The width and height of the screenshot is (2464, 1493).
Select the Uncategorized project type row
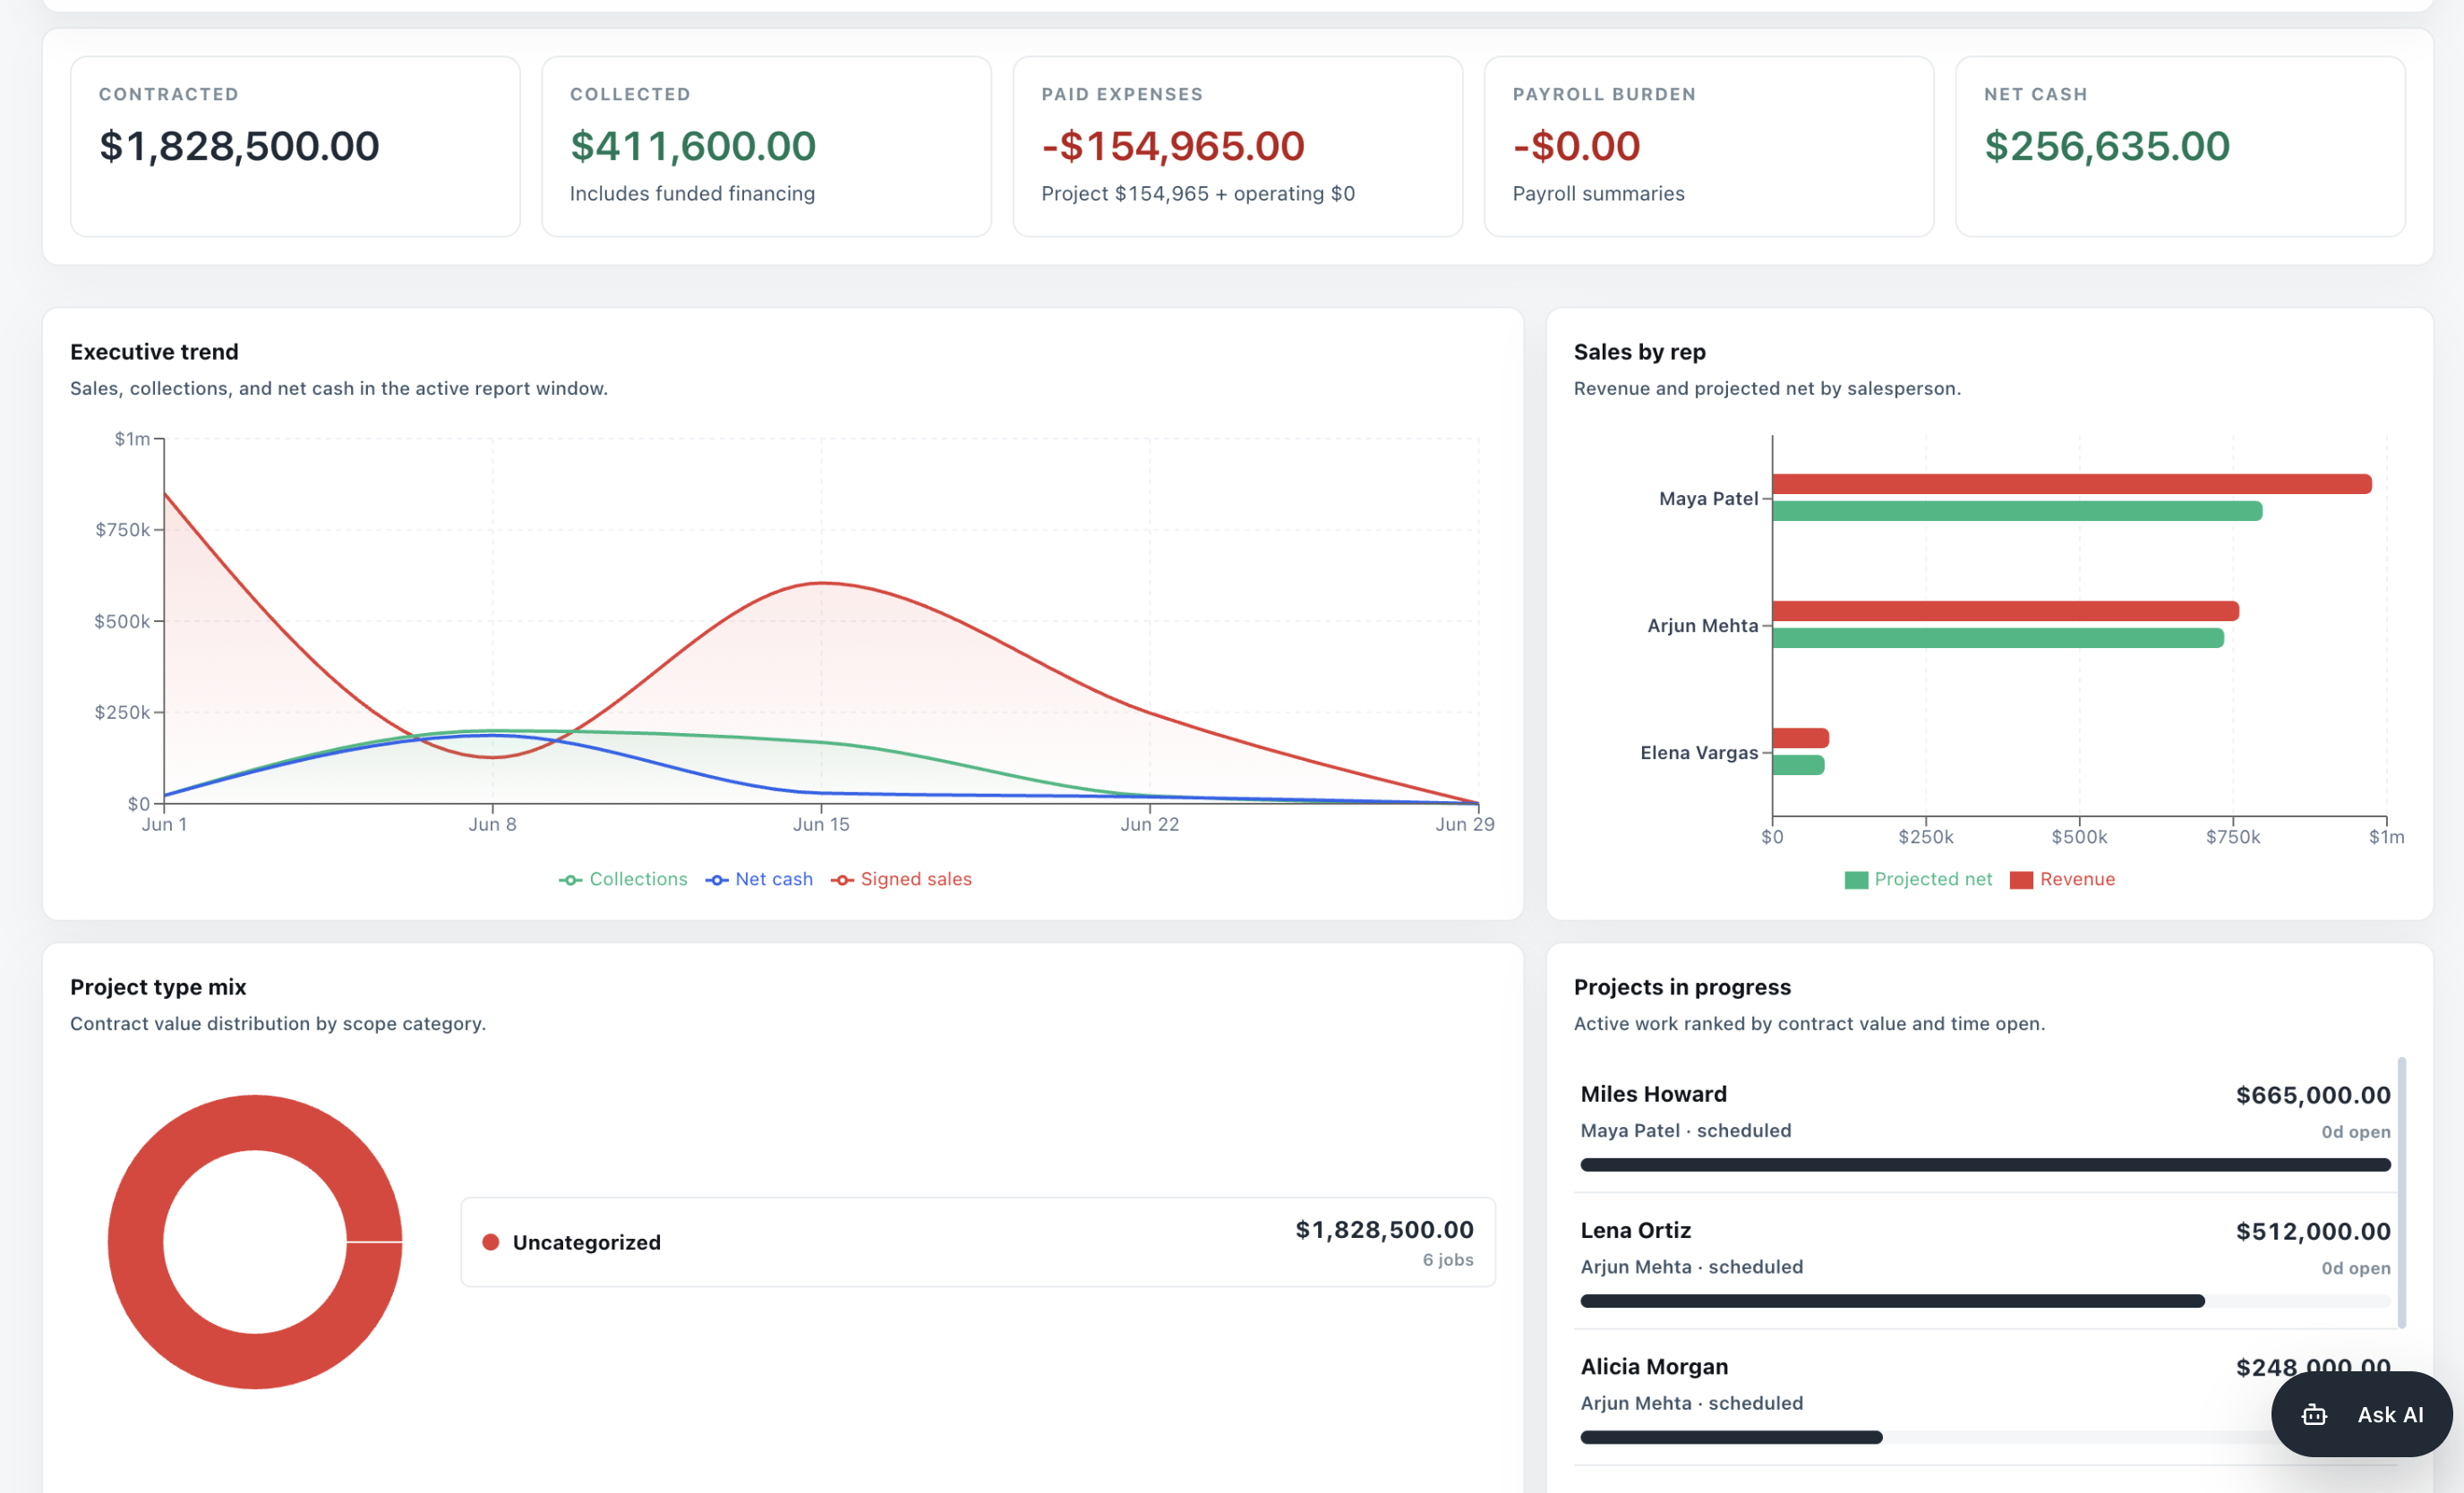(x=978, y=1242)
